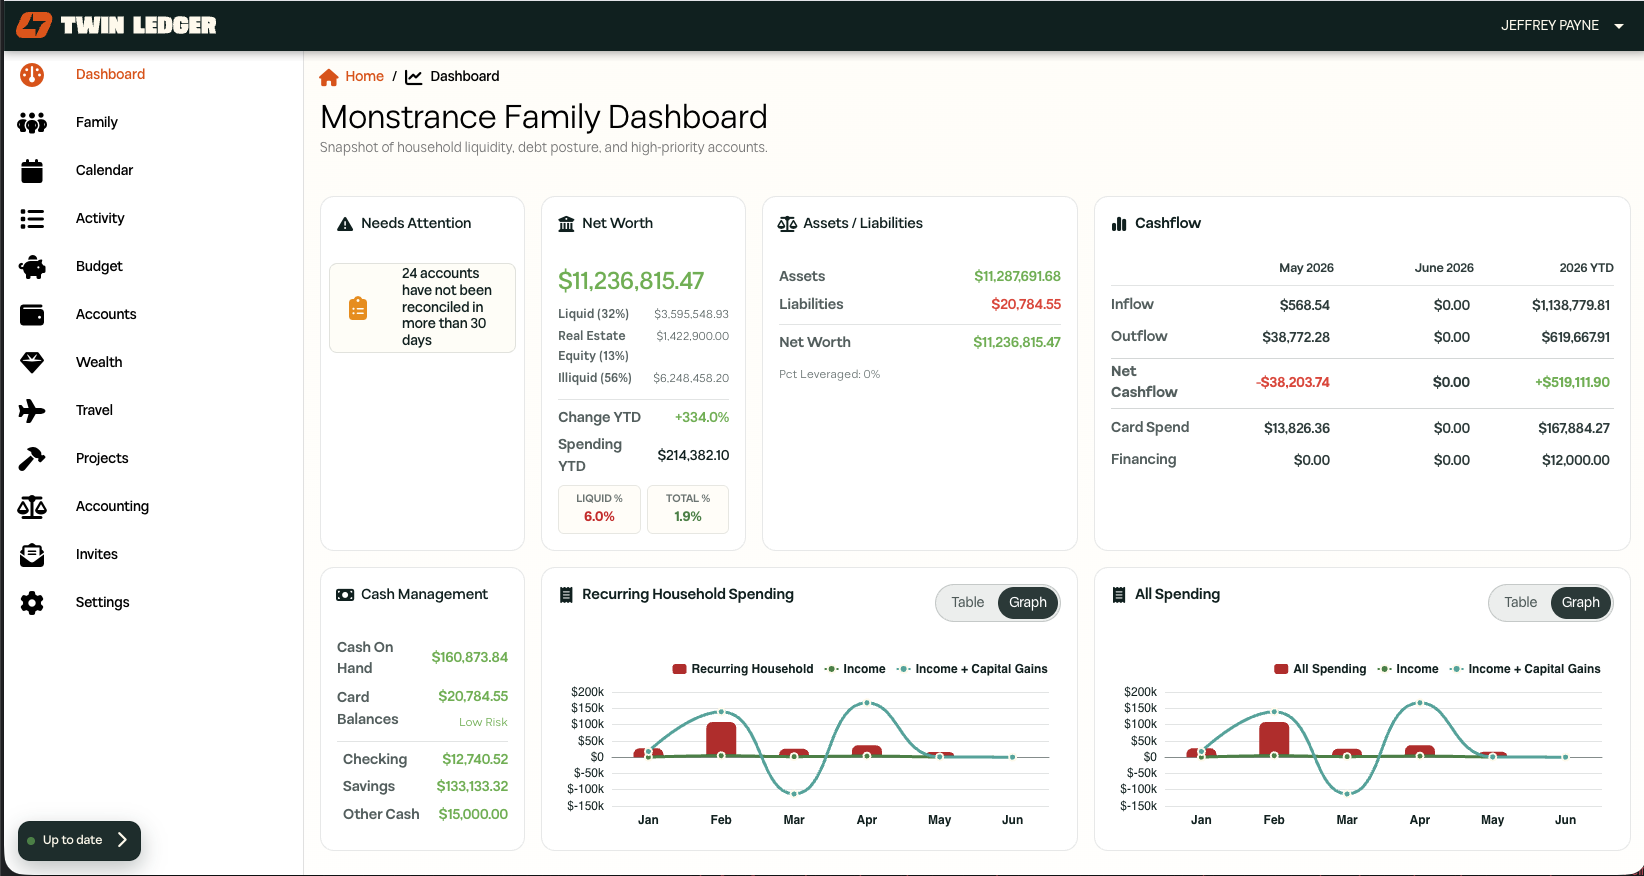Screen dimensions: 1644x876
Task: Open Family in the sidebar menu
Action: (x=97, y=122)
